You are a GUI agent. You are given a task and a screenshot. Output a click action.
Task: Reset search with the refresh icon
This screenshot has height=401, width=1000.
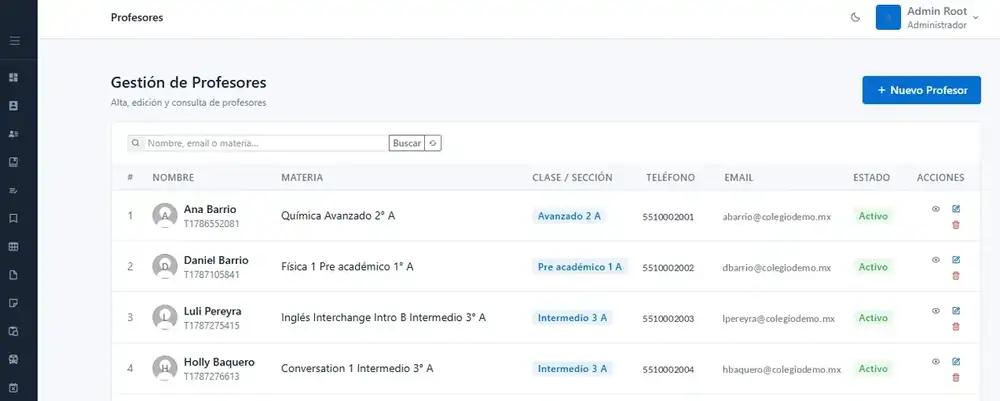[x=433, y=143]
